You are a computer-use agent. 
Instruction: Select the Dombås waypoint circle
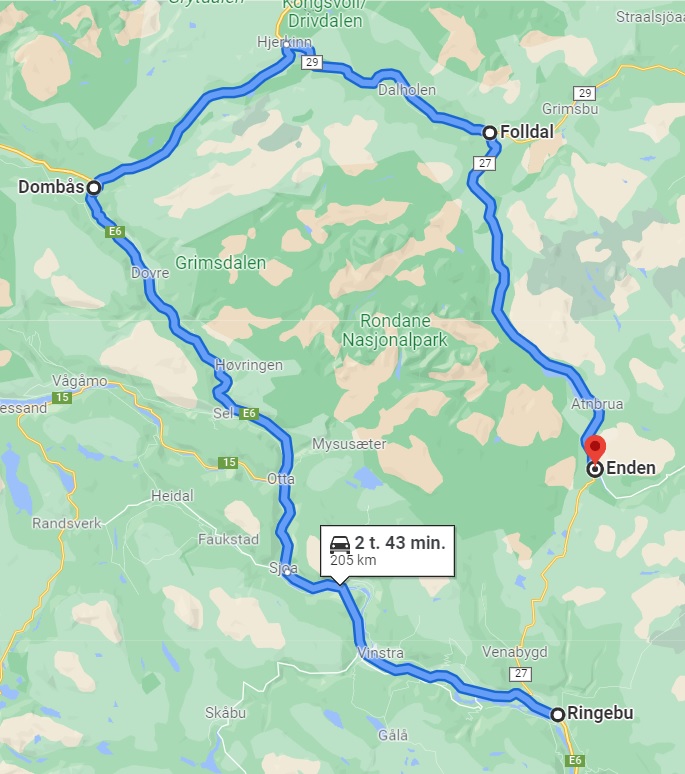coord(94,188)
